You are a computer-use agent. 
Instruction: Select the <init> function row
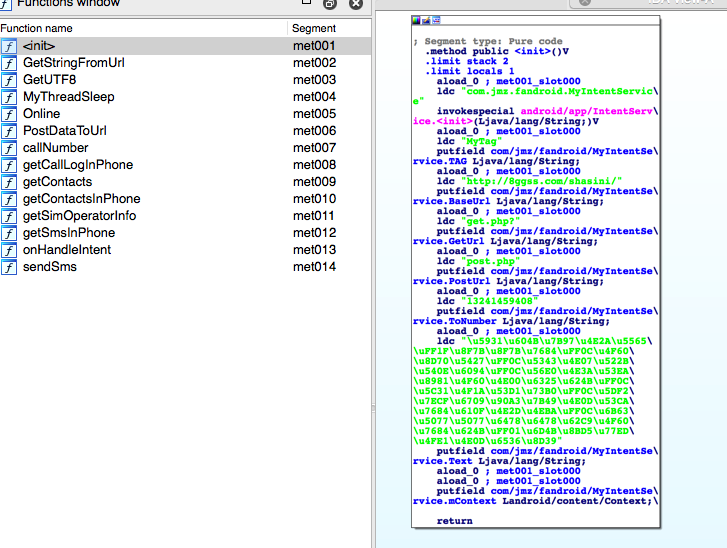click(x=185, y=46)
